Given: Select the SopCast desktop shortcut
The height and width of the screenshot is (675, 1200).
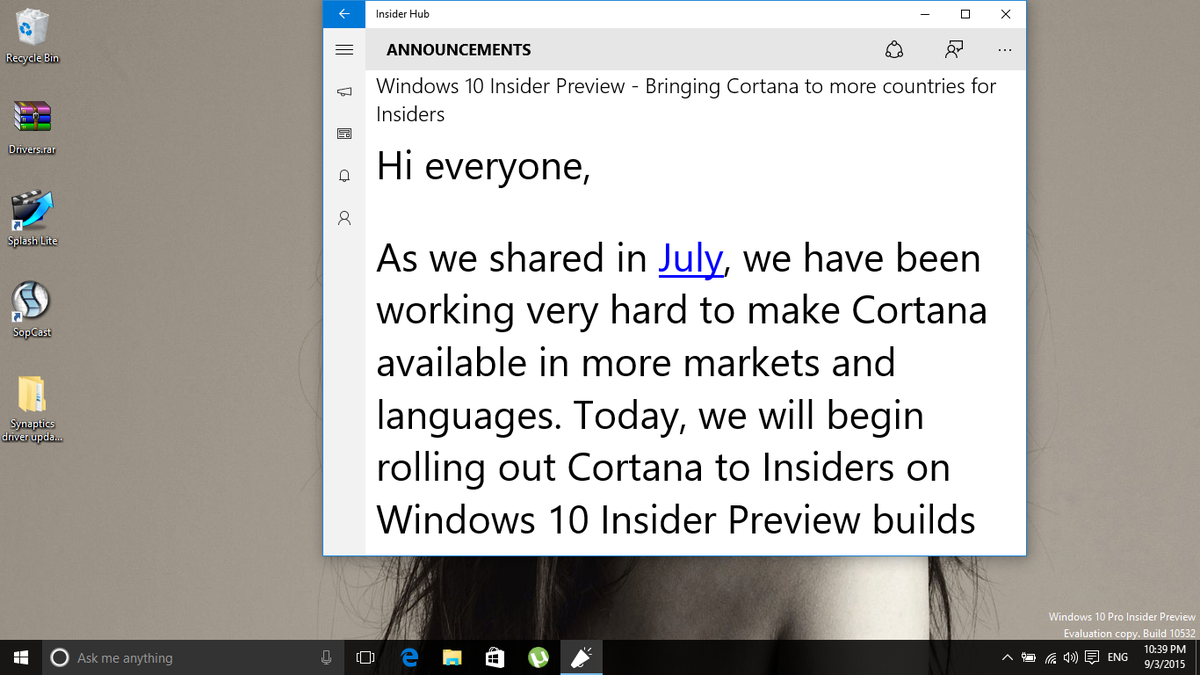Looking at the screenshot, I should (x=32, y=309).
